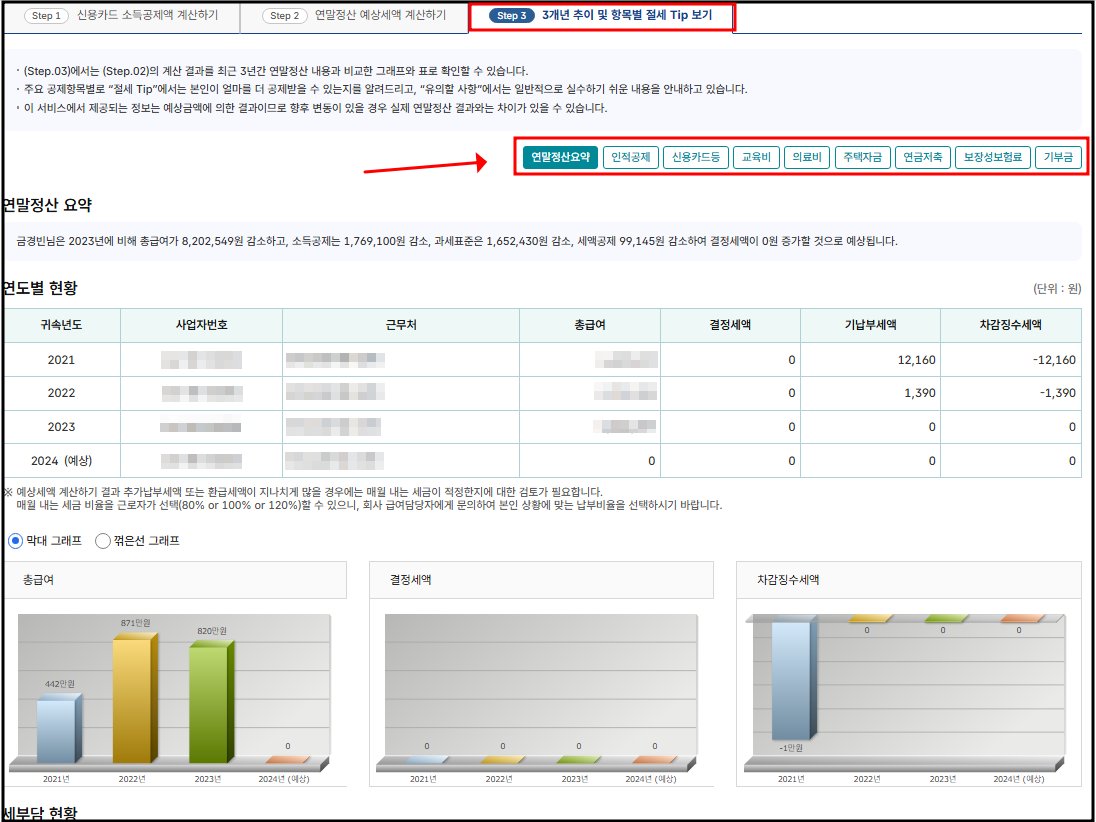The width and height of the screenshot is (1096, 822).
Task: Click the 총급여 chart title
Action: 38,580
